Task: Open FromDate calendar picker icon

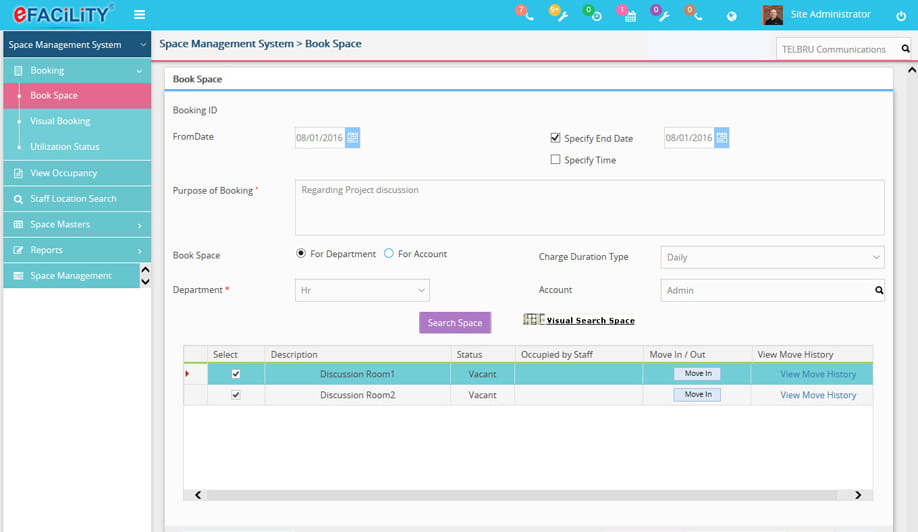Action: (353, 138)
